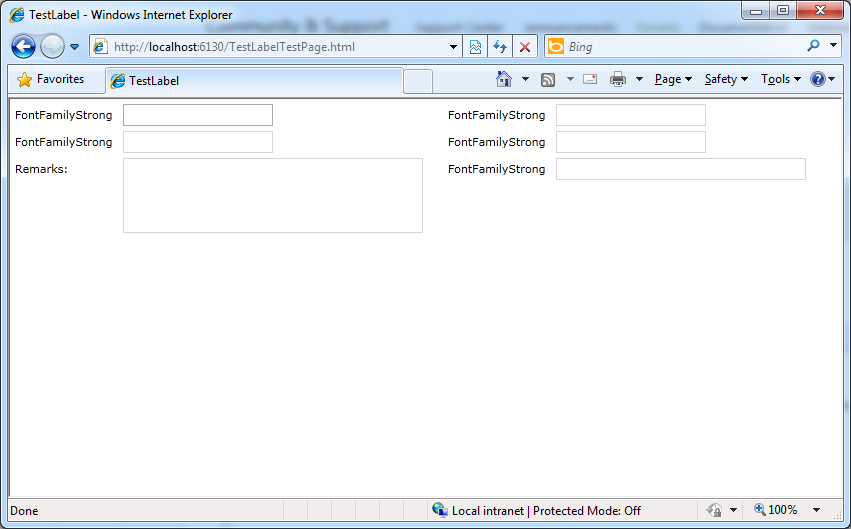Click the Print icon

(618, 79)
